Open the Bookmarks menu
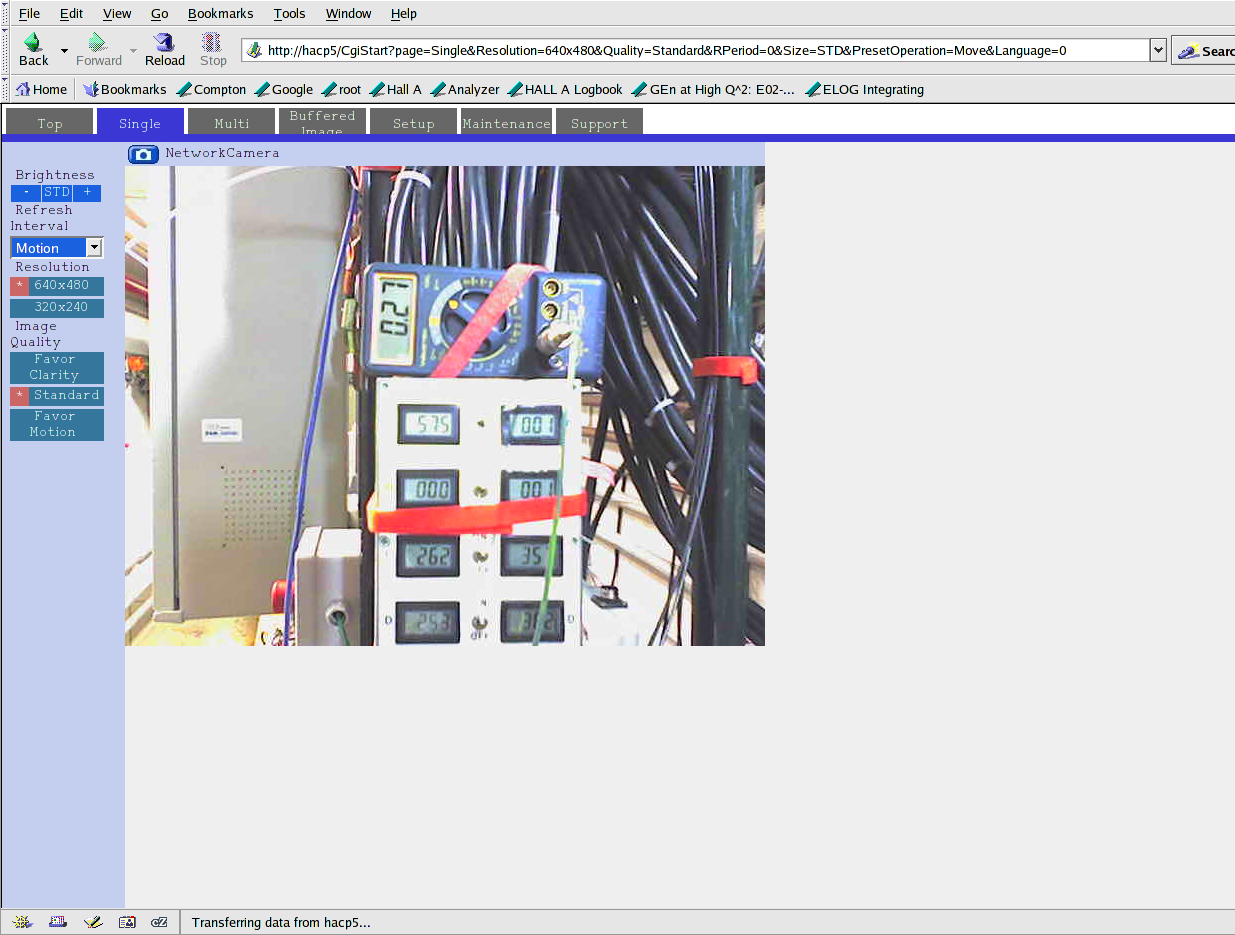The image size is (1235, 935). 221,13
